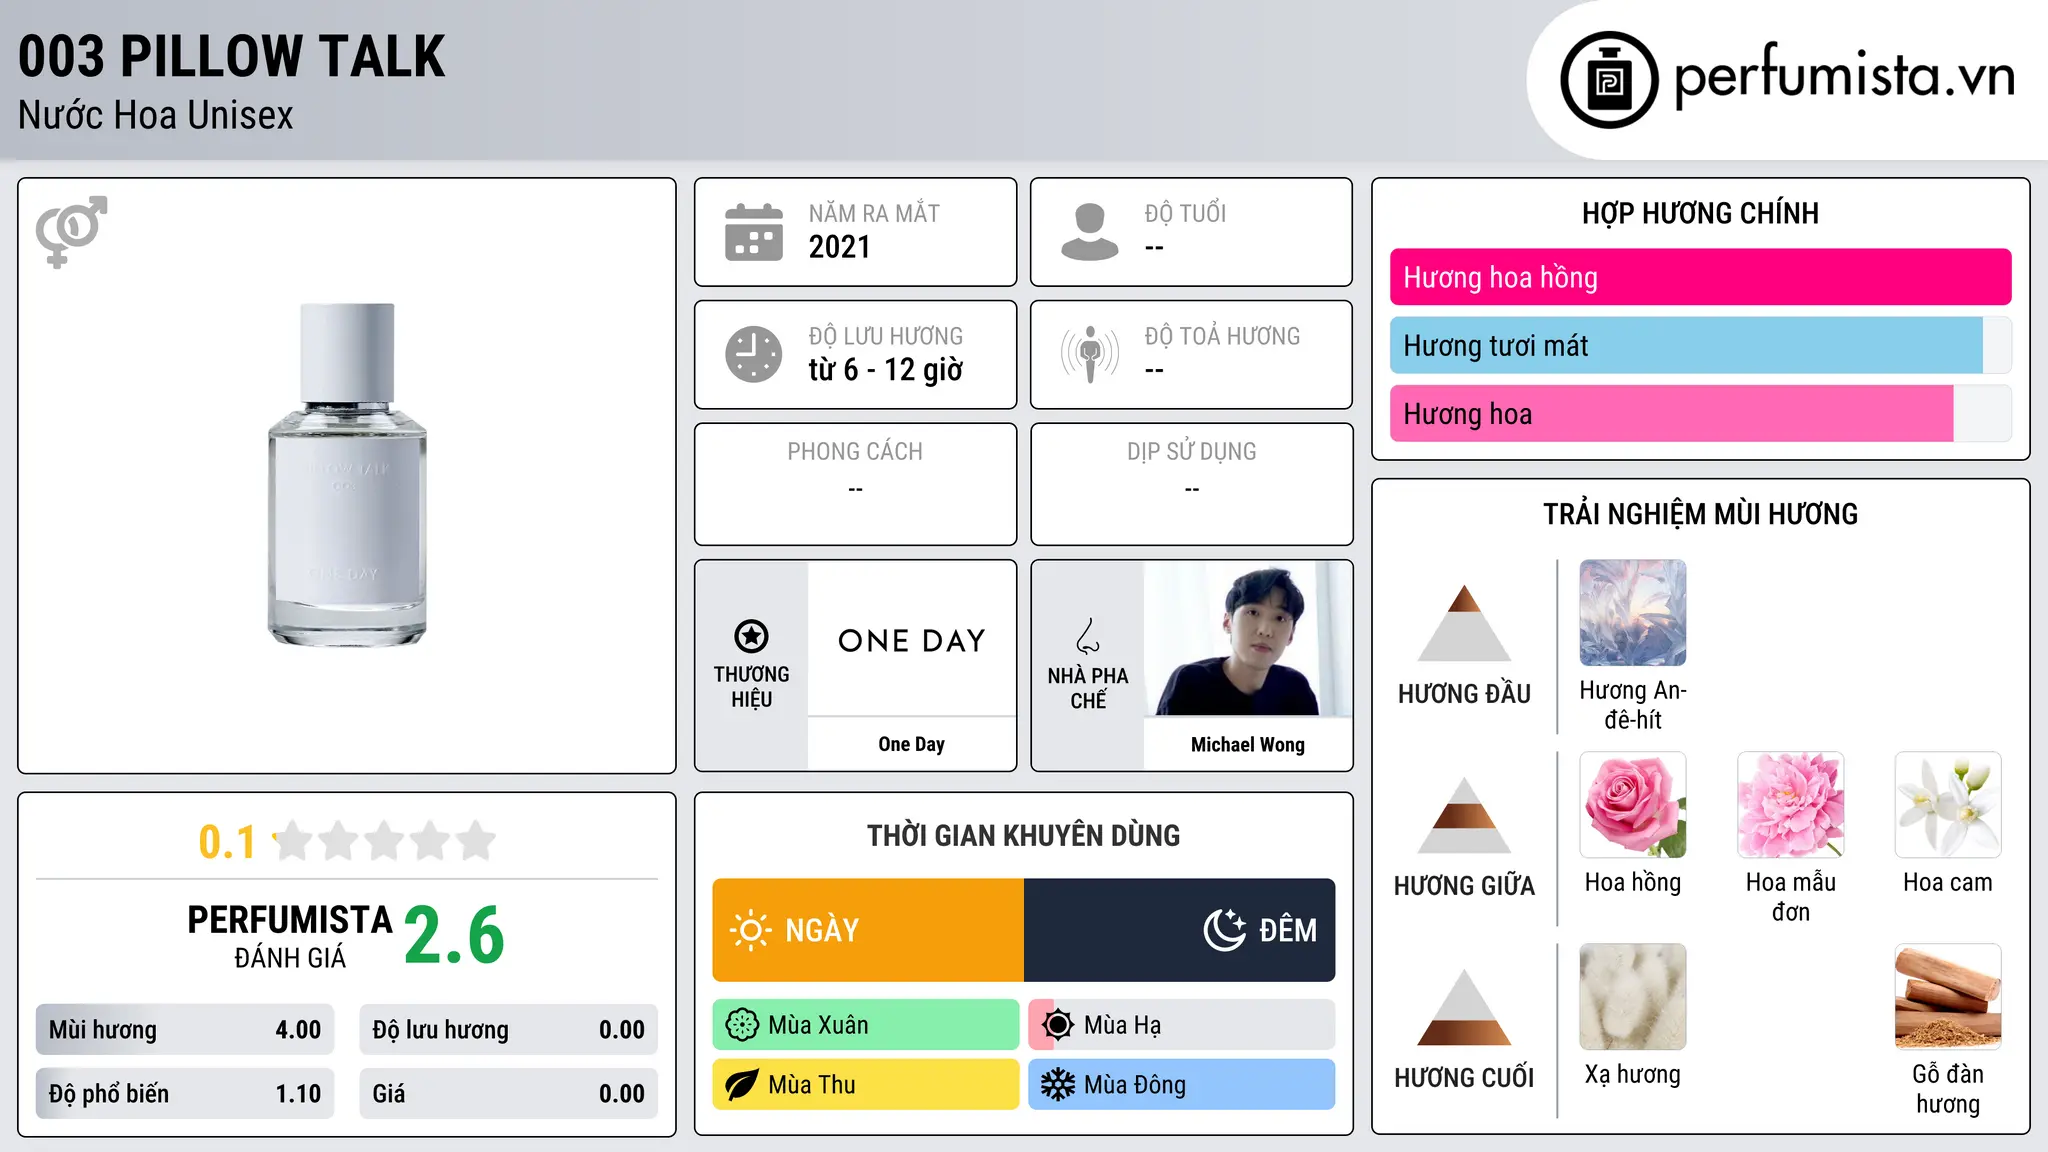Click the HỢP HƯƠNG CHÍNH heading
This screenshot has width=2048, height=1152.
[x=1701, y=213]
